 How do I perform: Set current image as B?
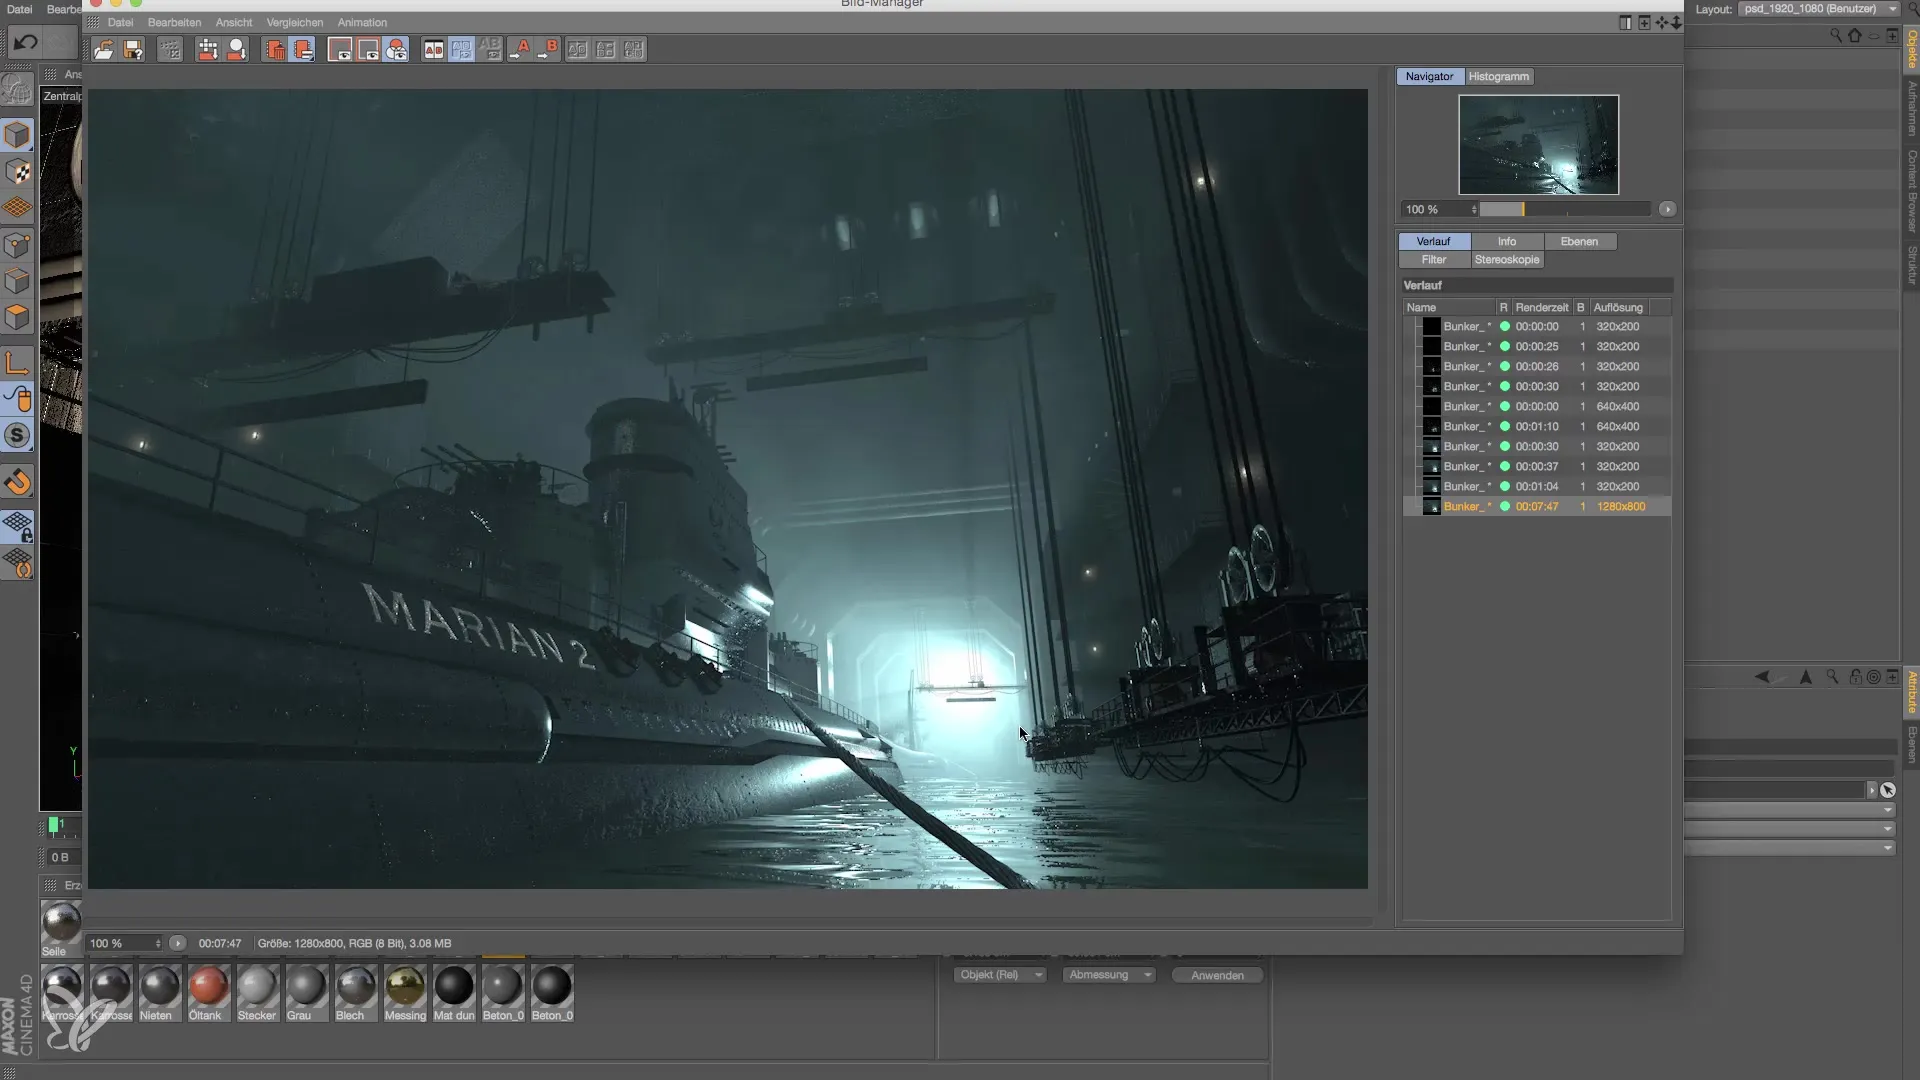tap(548, 49)
